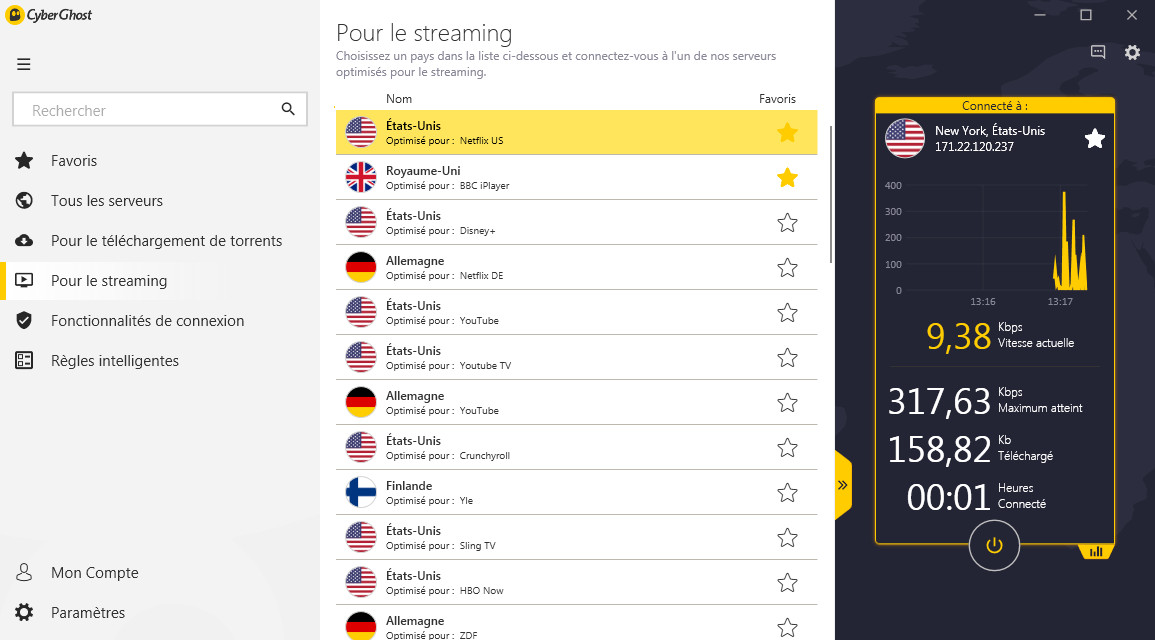Toggle the statistics bar chart icon
The image size is (1155, 640).
(x=1096, y=552)
